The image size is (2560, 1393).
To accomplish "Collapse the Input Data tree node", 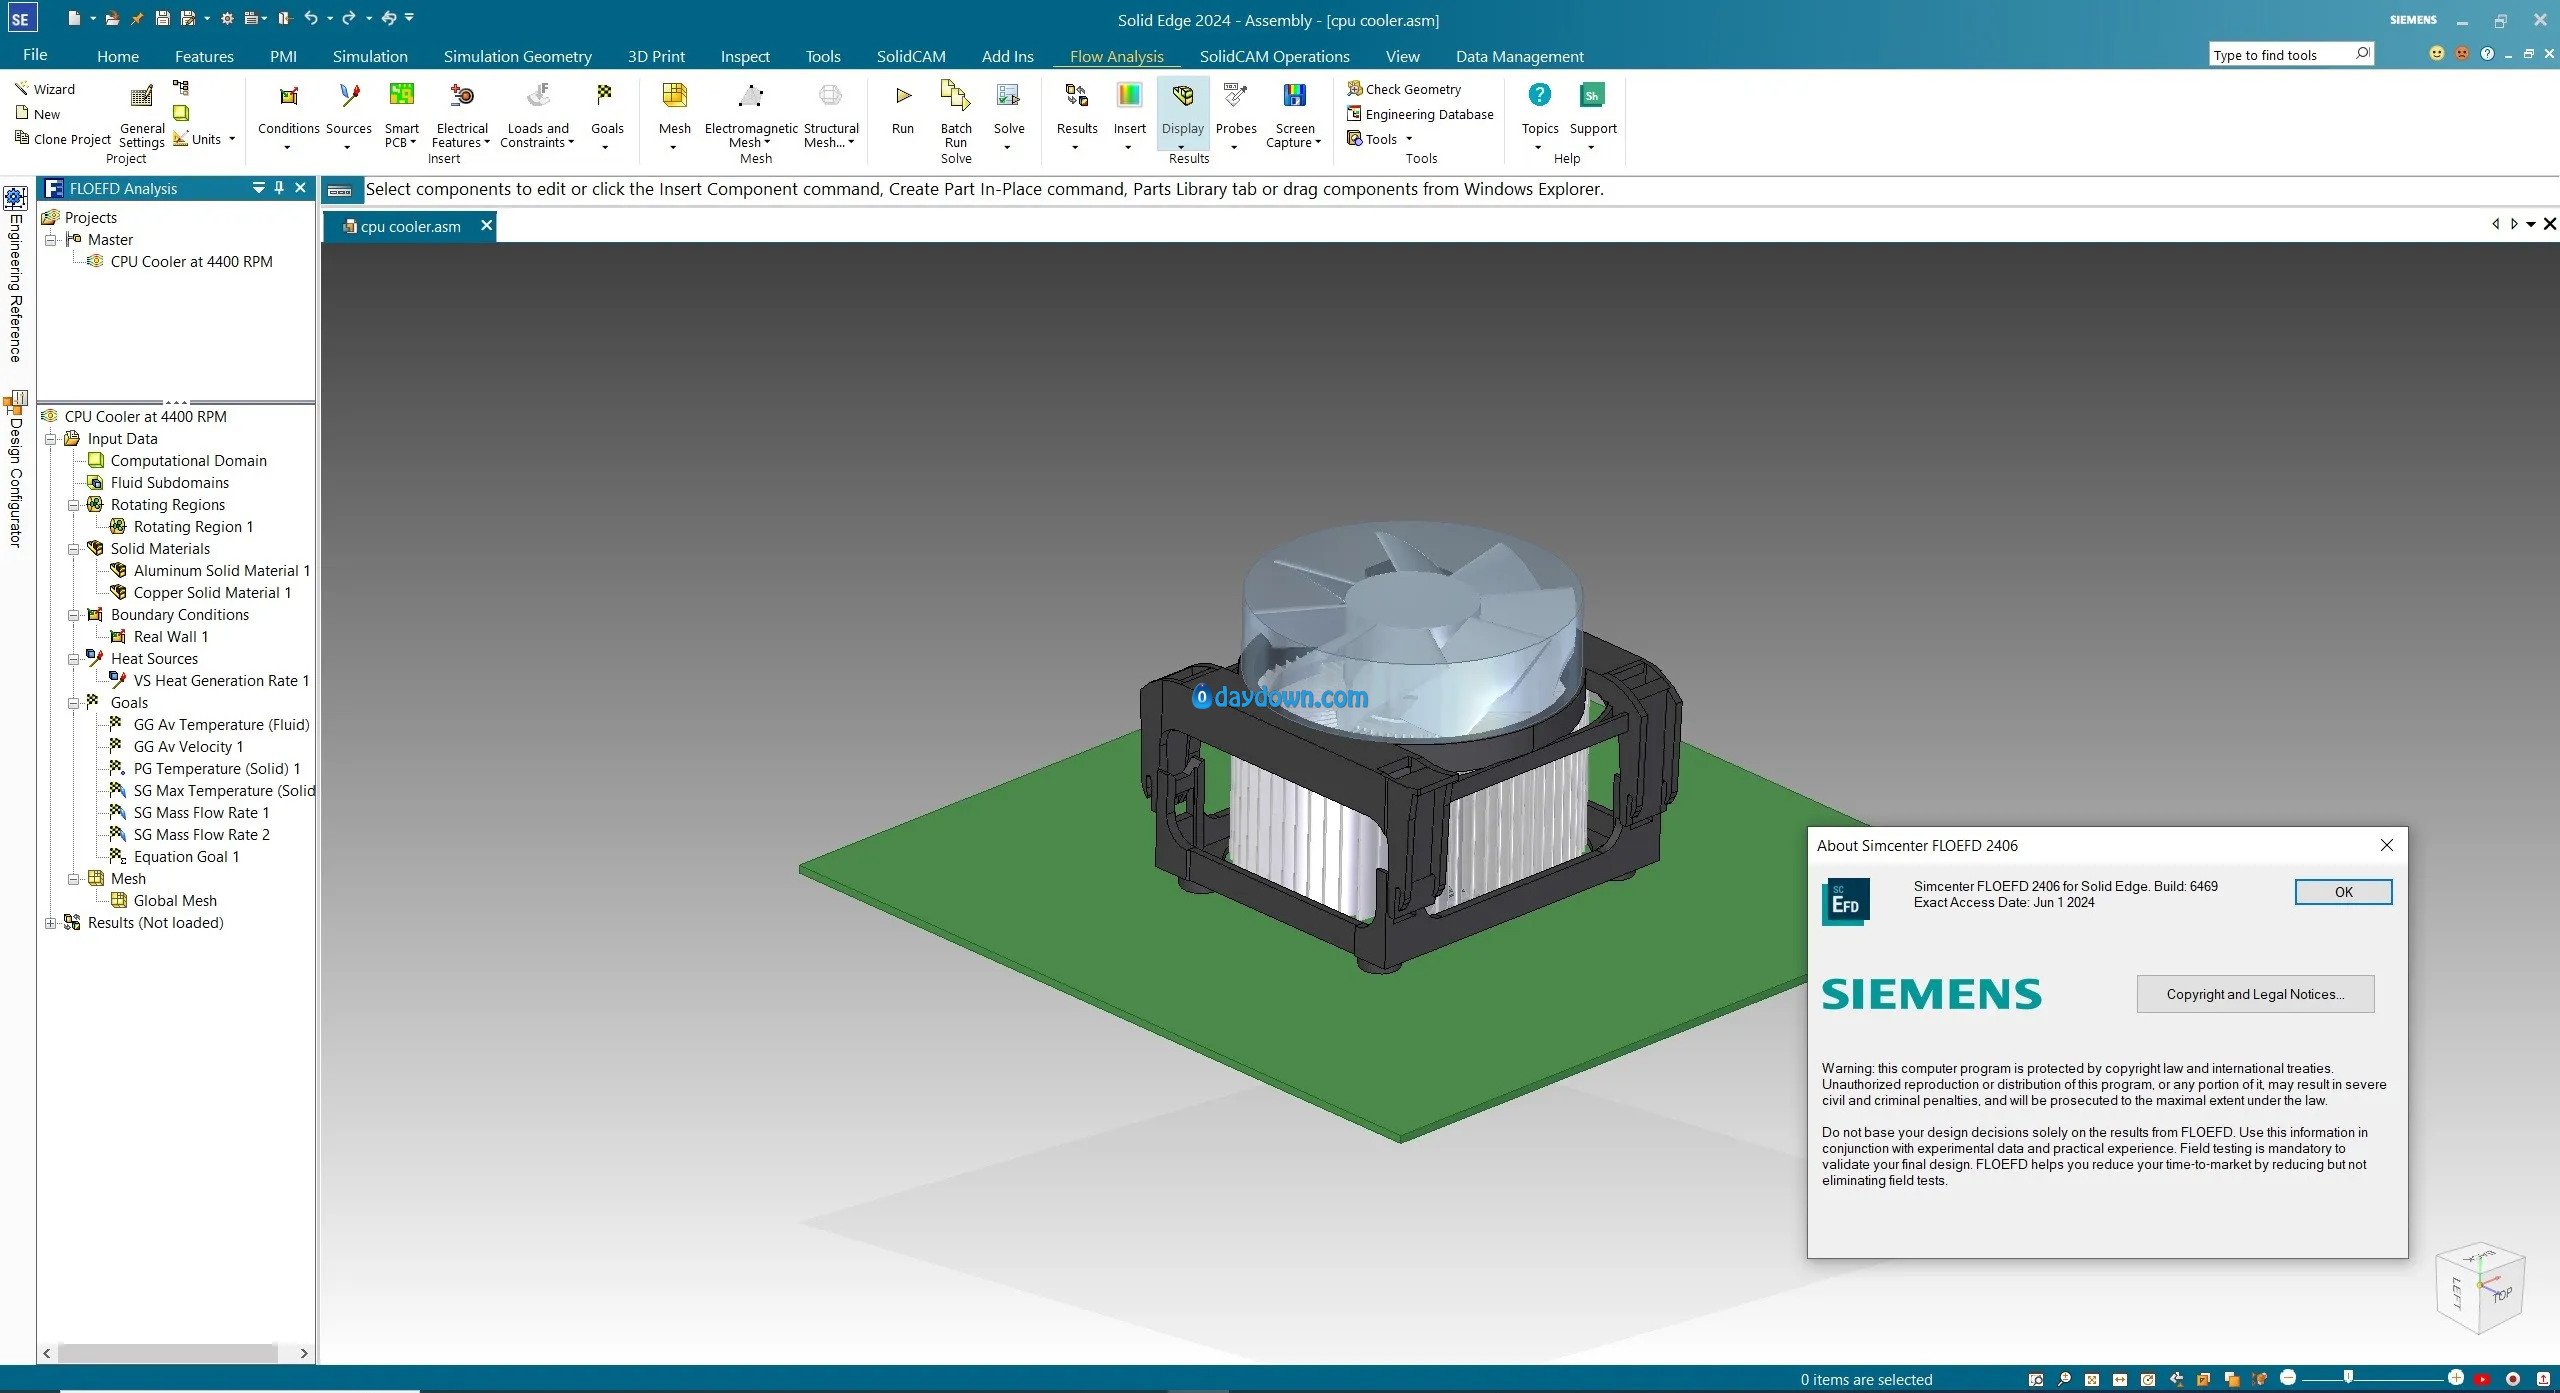I will [51, 439].
